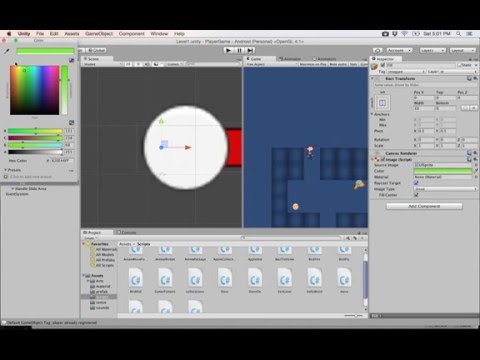The height and width of the screenshot is (360, 480).
Task: Click the Project search by label icon
Action: pos(355,238)
